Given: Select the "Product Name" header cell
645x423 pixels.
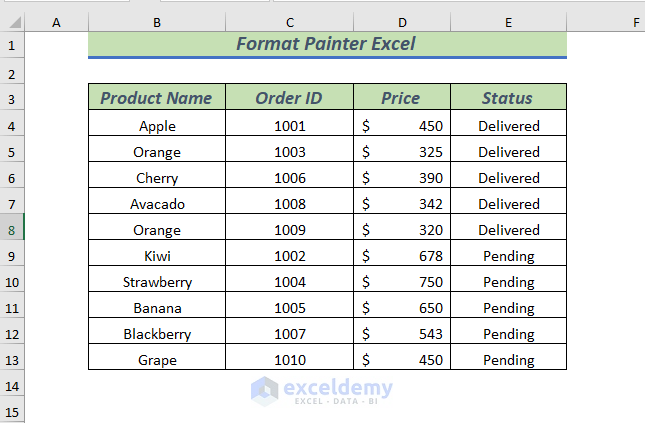Looking at the screenshot, I should [x=157, y=98].
